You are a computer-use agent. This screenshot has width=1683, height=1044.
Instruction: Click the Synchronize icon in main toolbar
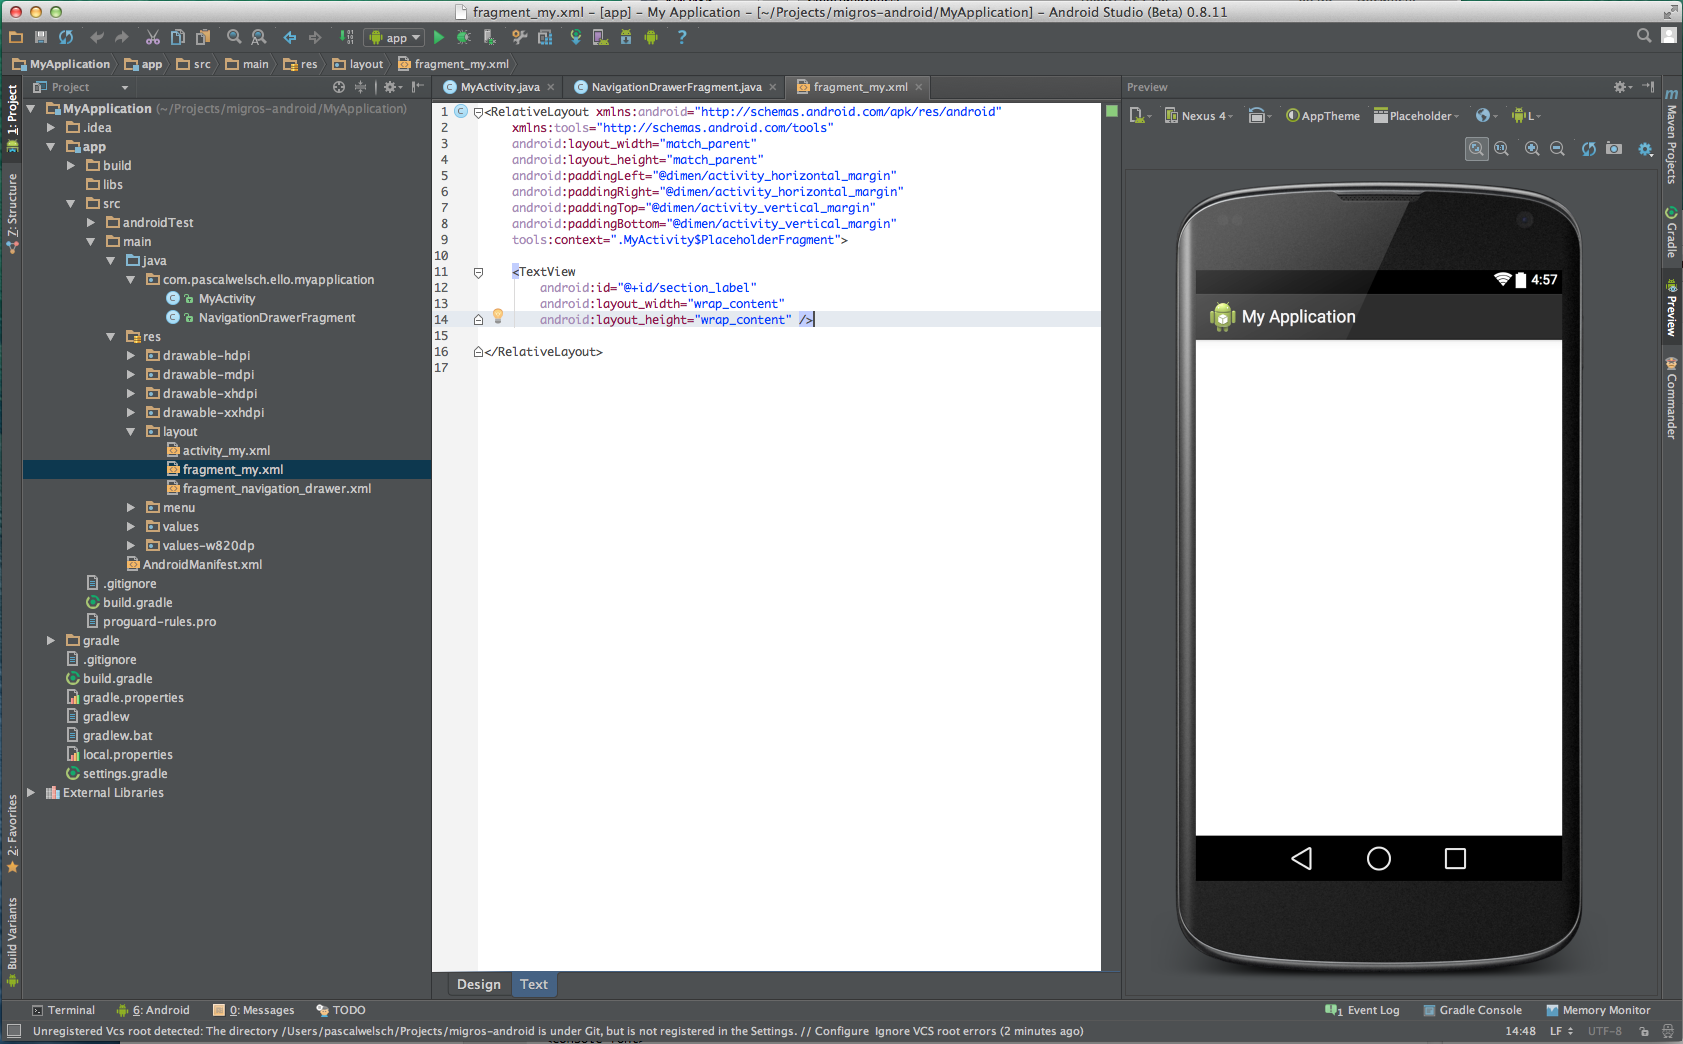pos(66,37)
